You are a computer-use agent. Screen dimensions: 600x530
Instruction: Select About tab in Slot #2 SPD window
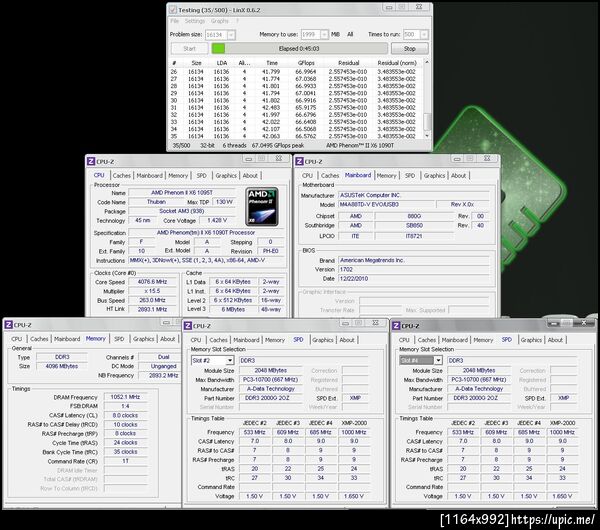tap(347, 340)
